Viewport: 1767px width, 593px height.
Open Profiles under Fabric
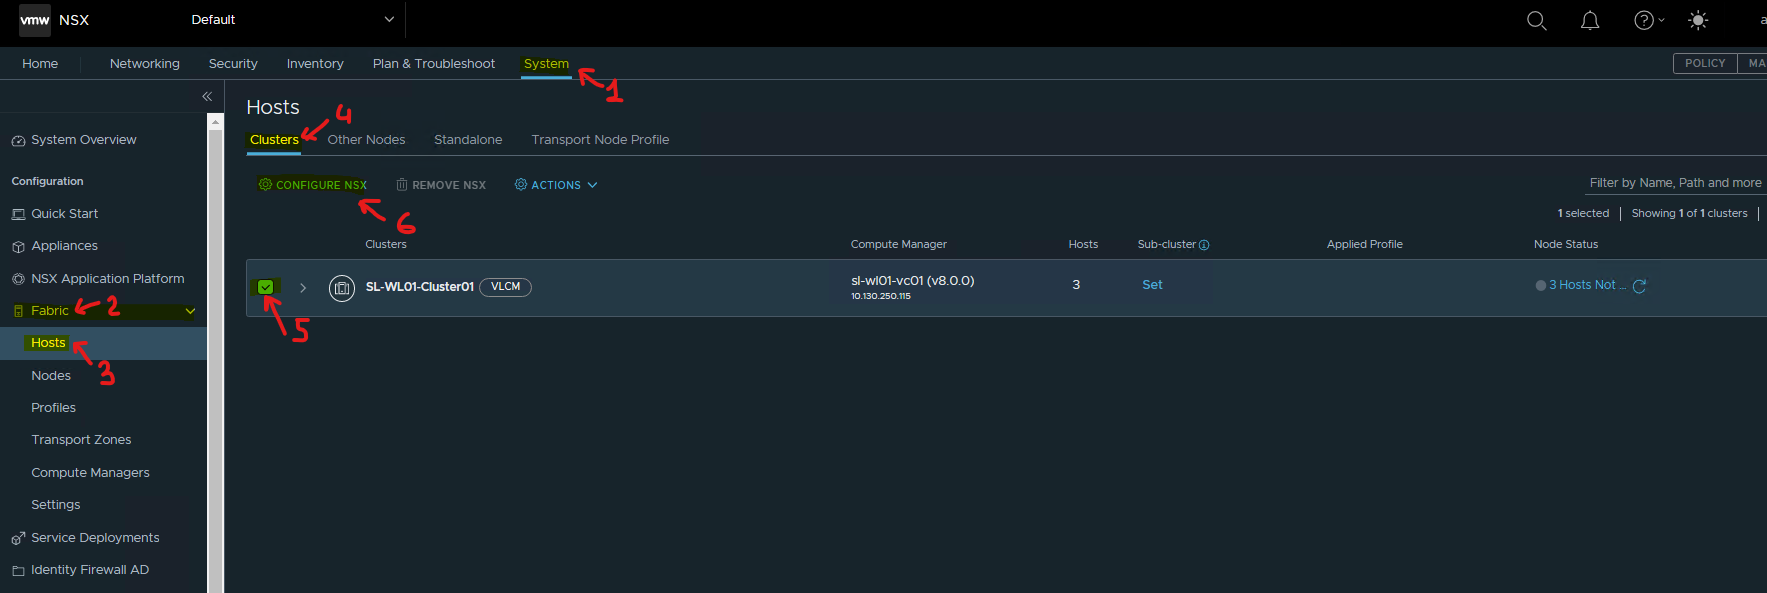click(53, 408)
